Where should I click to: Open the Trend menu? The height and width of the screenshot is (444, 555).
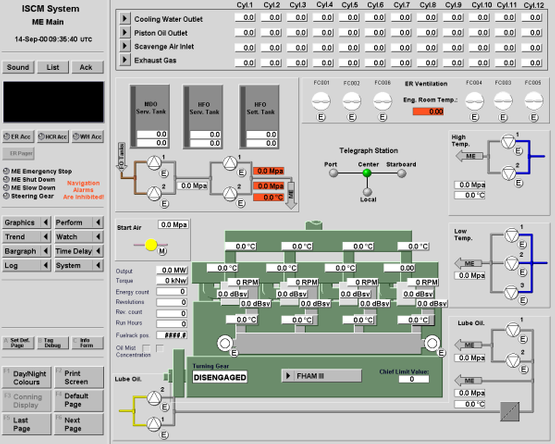pyautogui.click(x=27, y=237)
